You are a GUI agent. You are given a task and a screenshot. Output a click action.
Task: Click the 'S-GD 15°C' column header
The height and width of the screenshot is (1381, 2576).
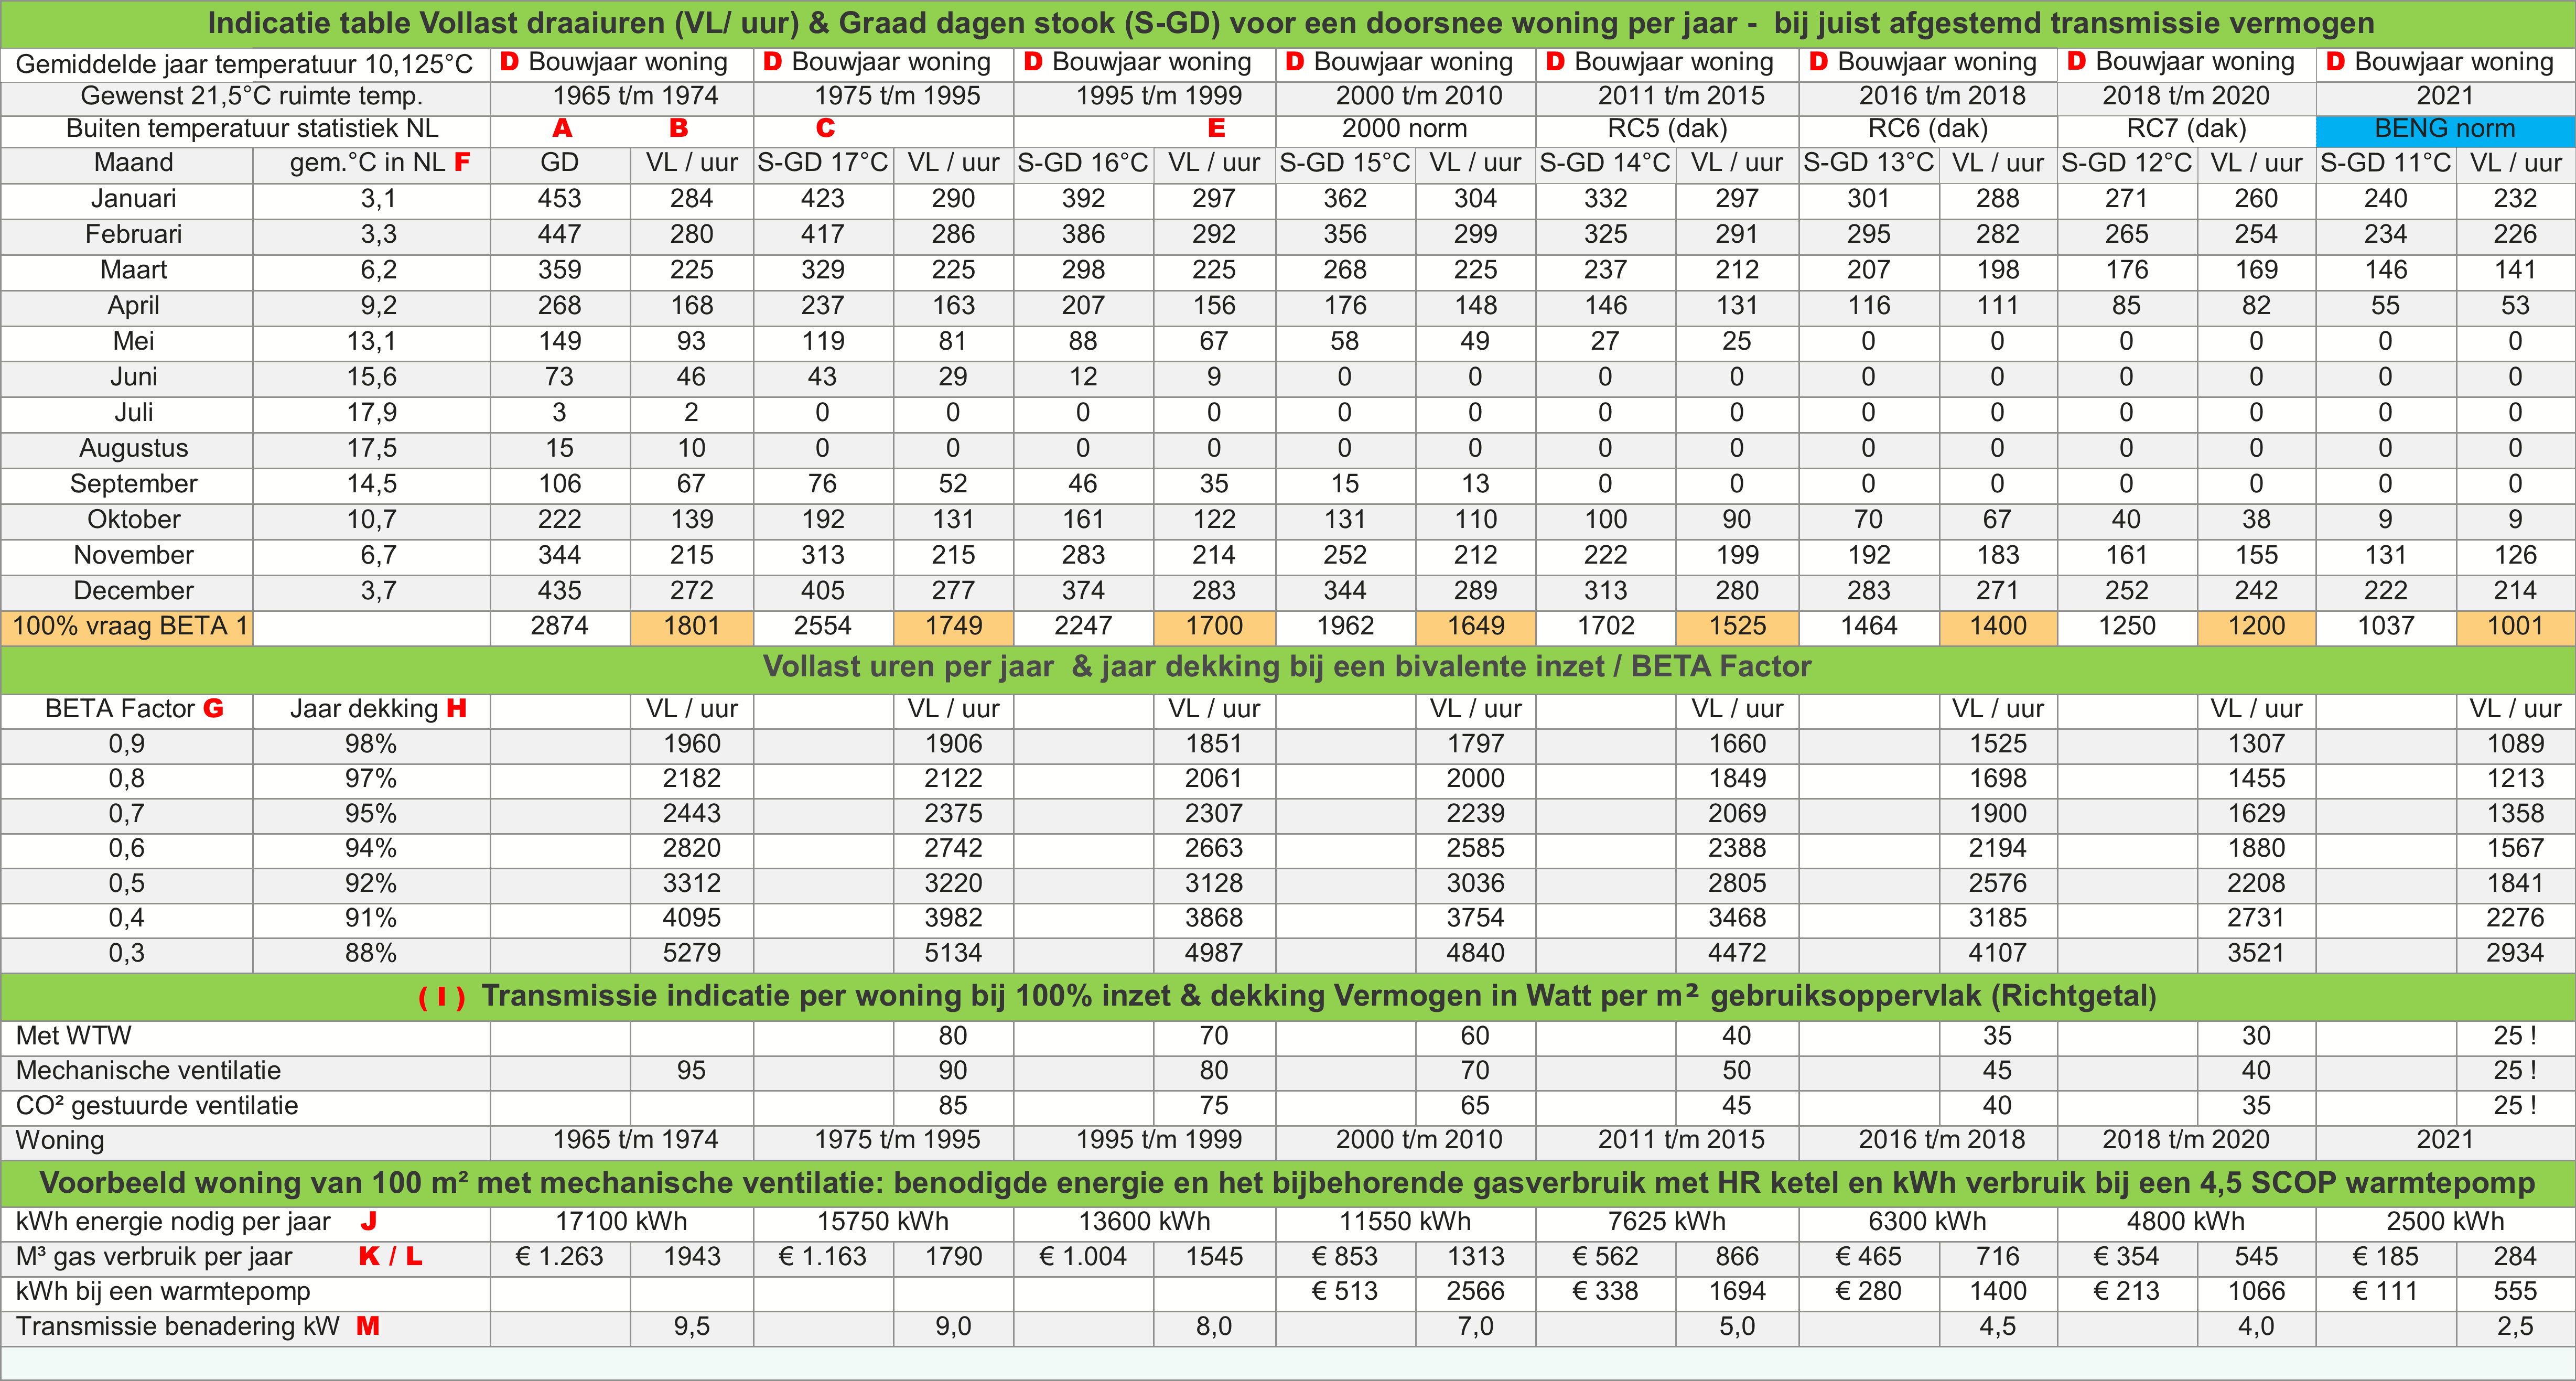click(1346, 164)
